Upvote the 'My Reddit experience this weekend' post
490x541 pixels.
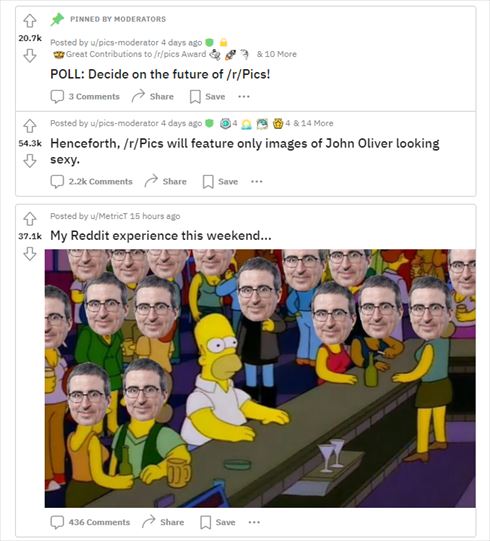30,218
